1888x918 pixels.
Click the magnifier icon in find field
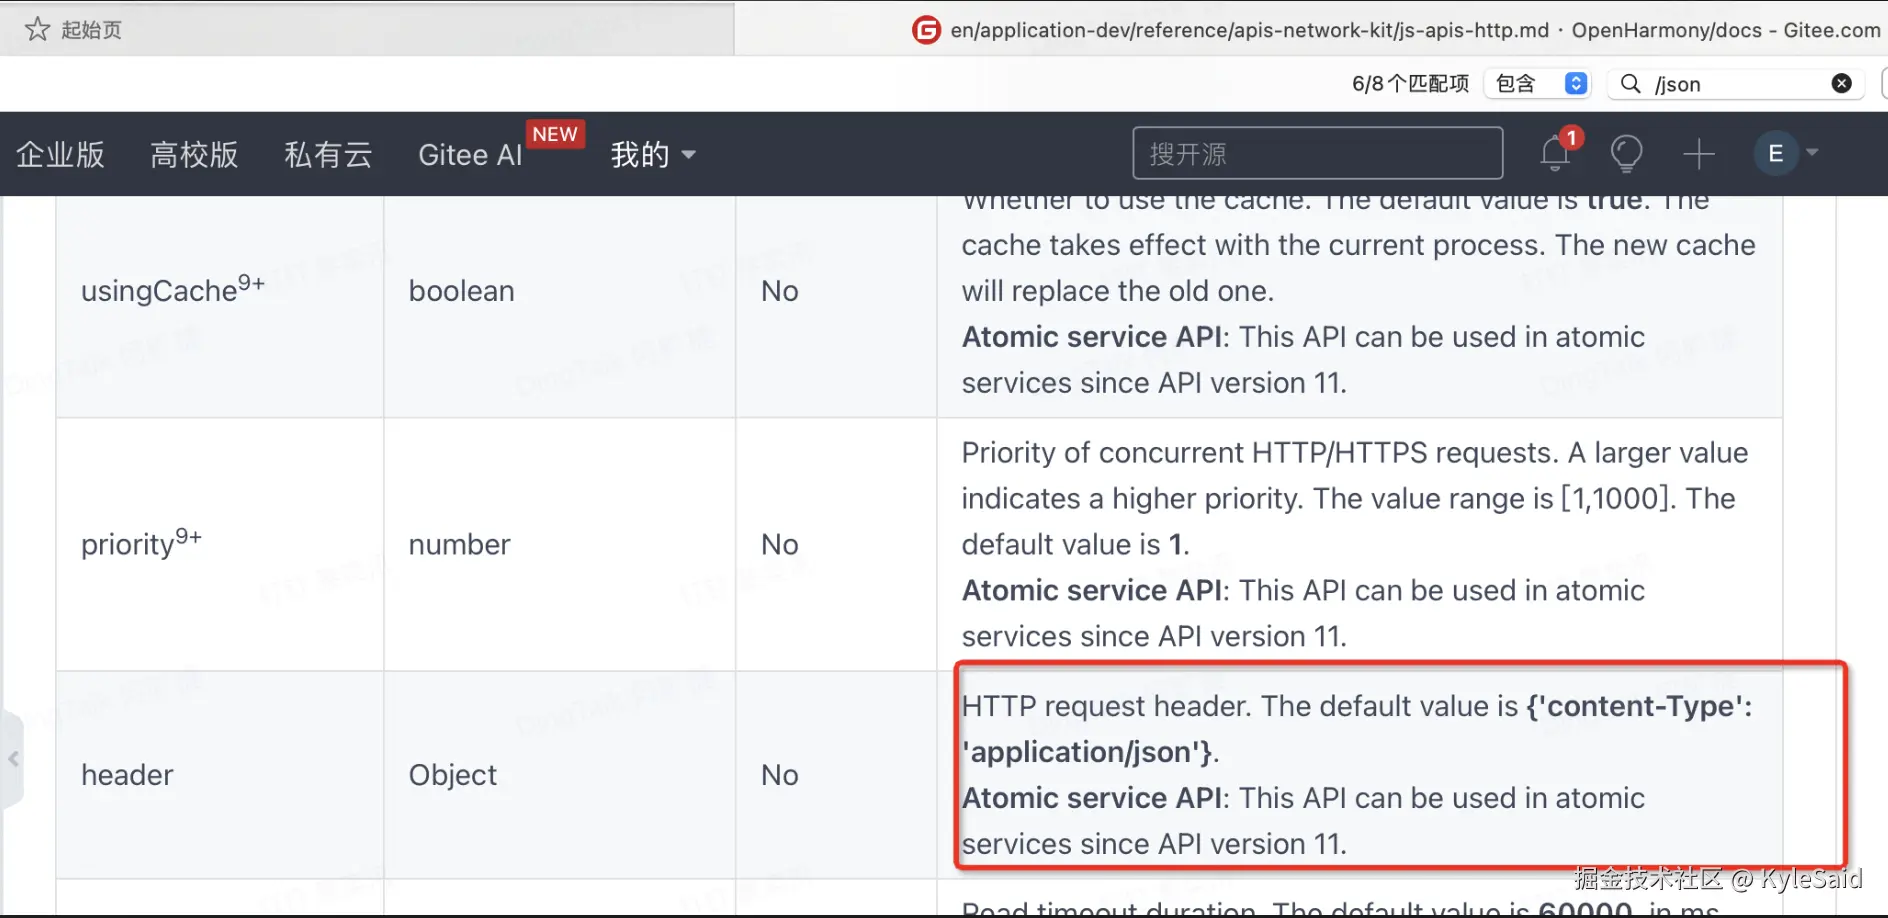[x=1630, y=84]
